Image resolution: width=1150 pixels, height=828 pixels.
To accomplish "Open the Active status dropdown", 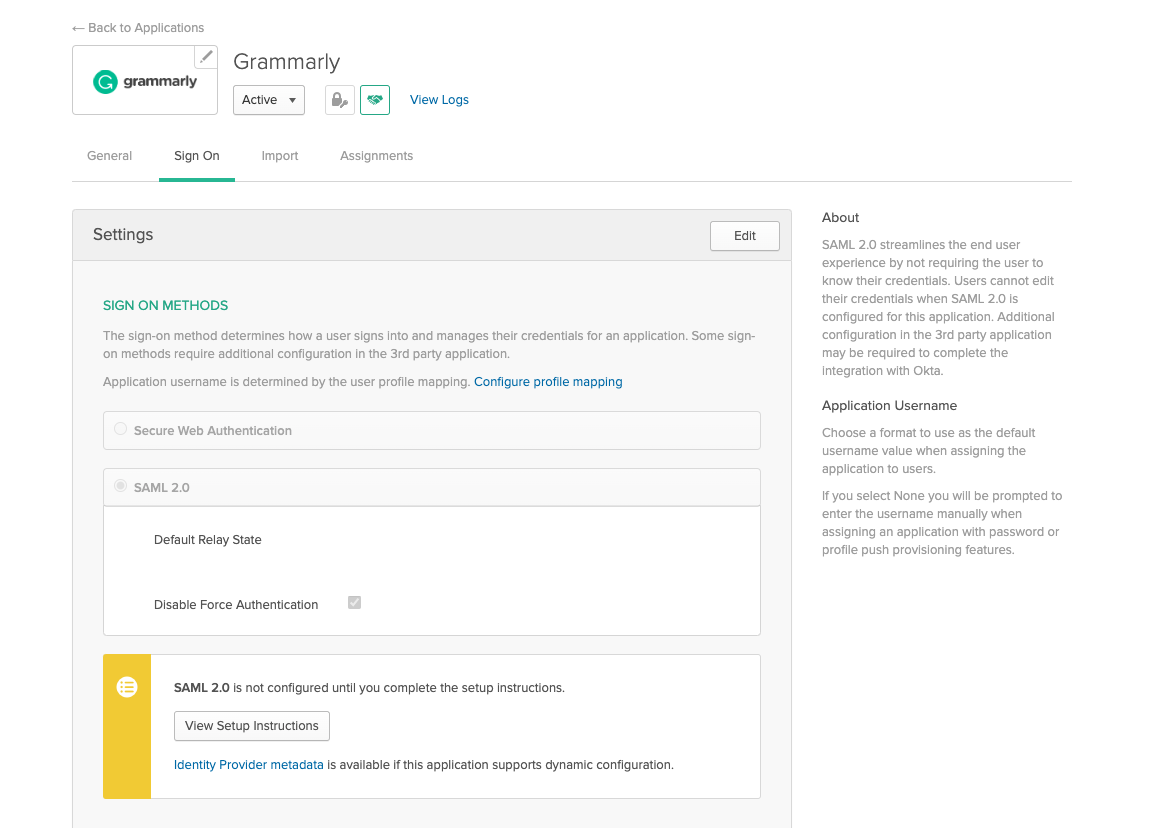I will coord(269,100).
